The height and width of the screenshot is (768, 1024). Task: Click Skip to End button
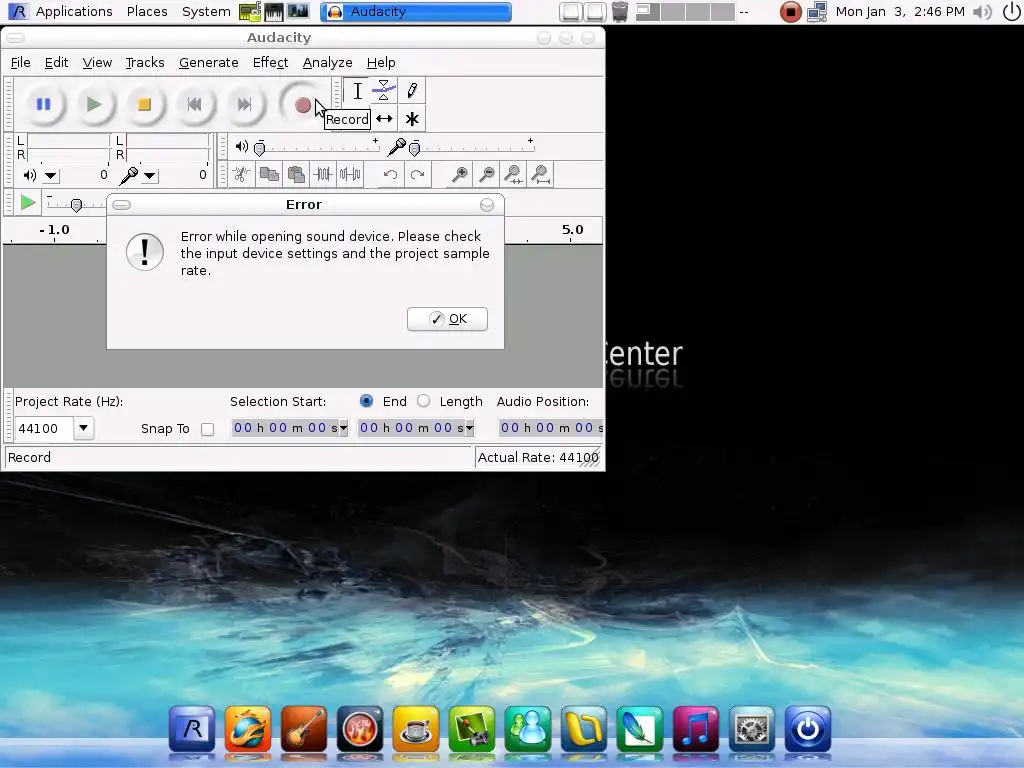pyautogui.click(x=244, y=104)
